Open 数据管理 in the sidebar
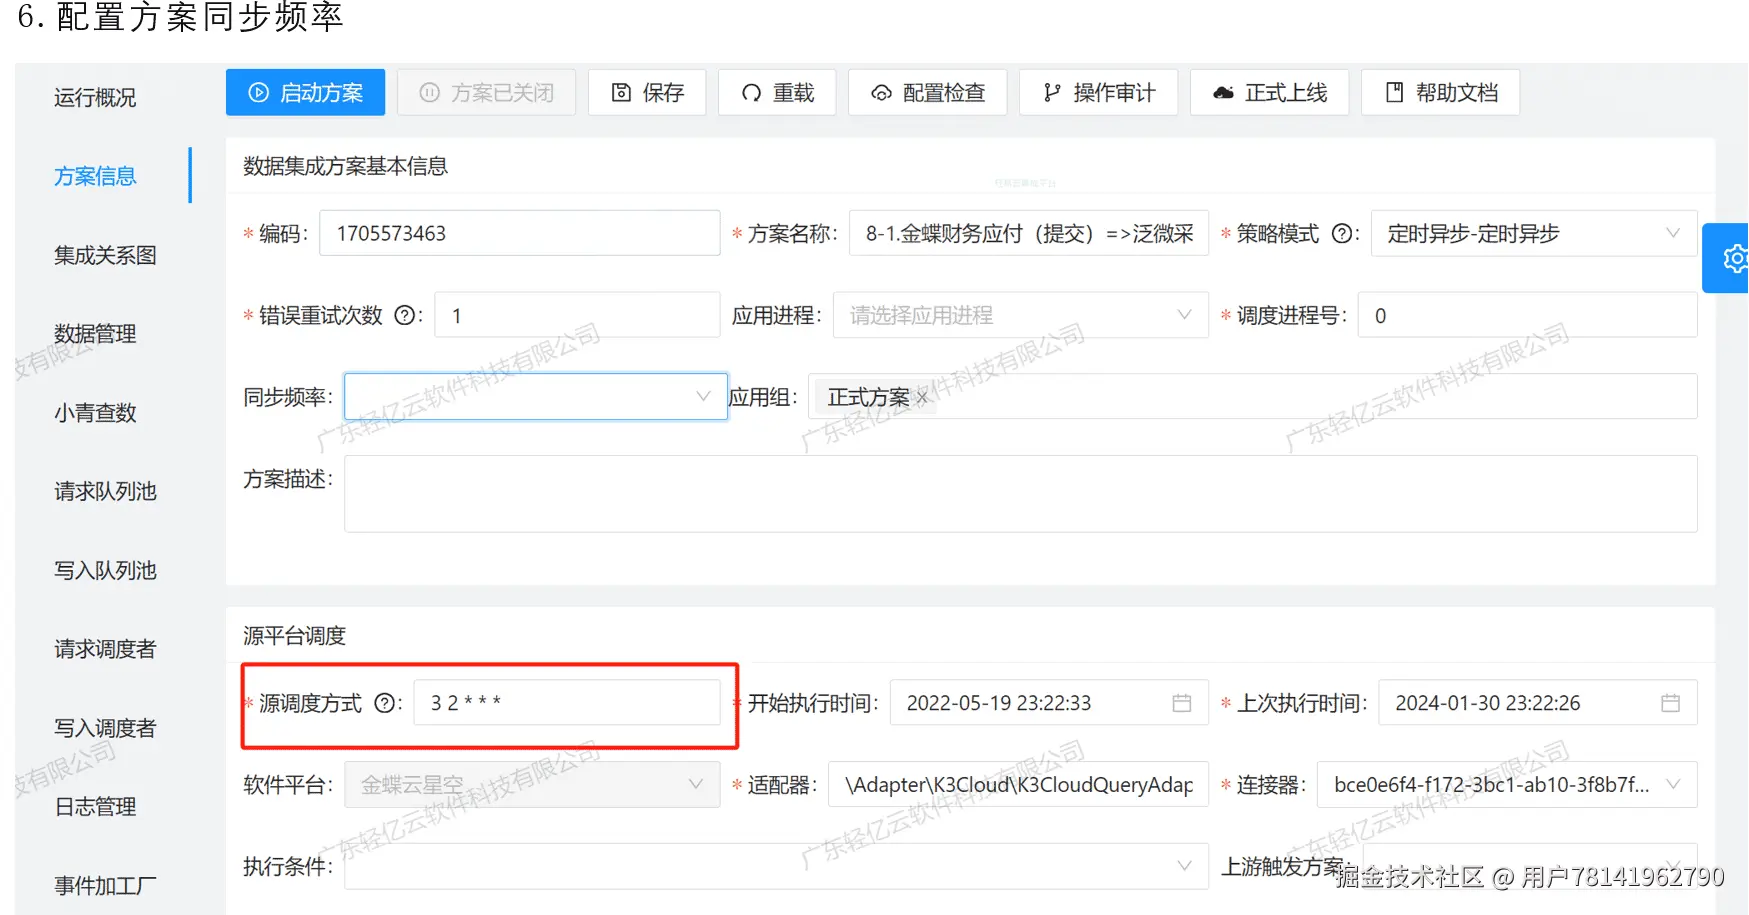 (95, 334)
